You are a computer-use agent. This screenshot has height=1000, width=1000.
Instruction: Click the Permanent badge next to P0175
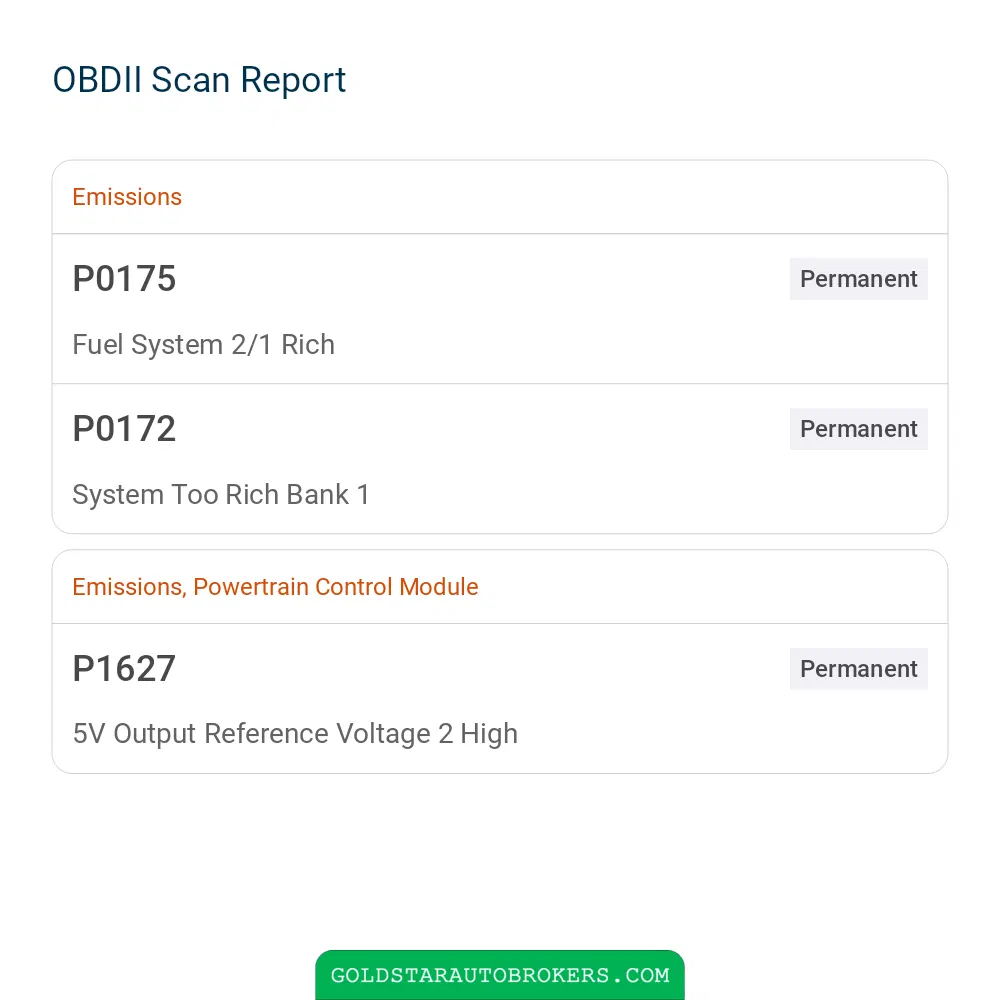(x=858, y=279)
